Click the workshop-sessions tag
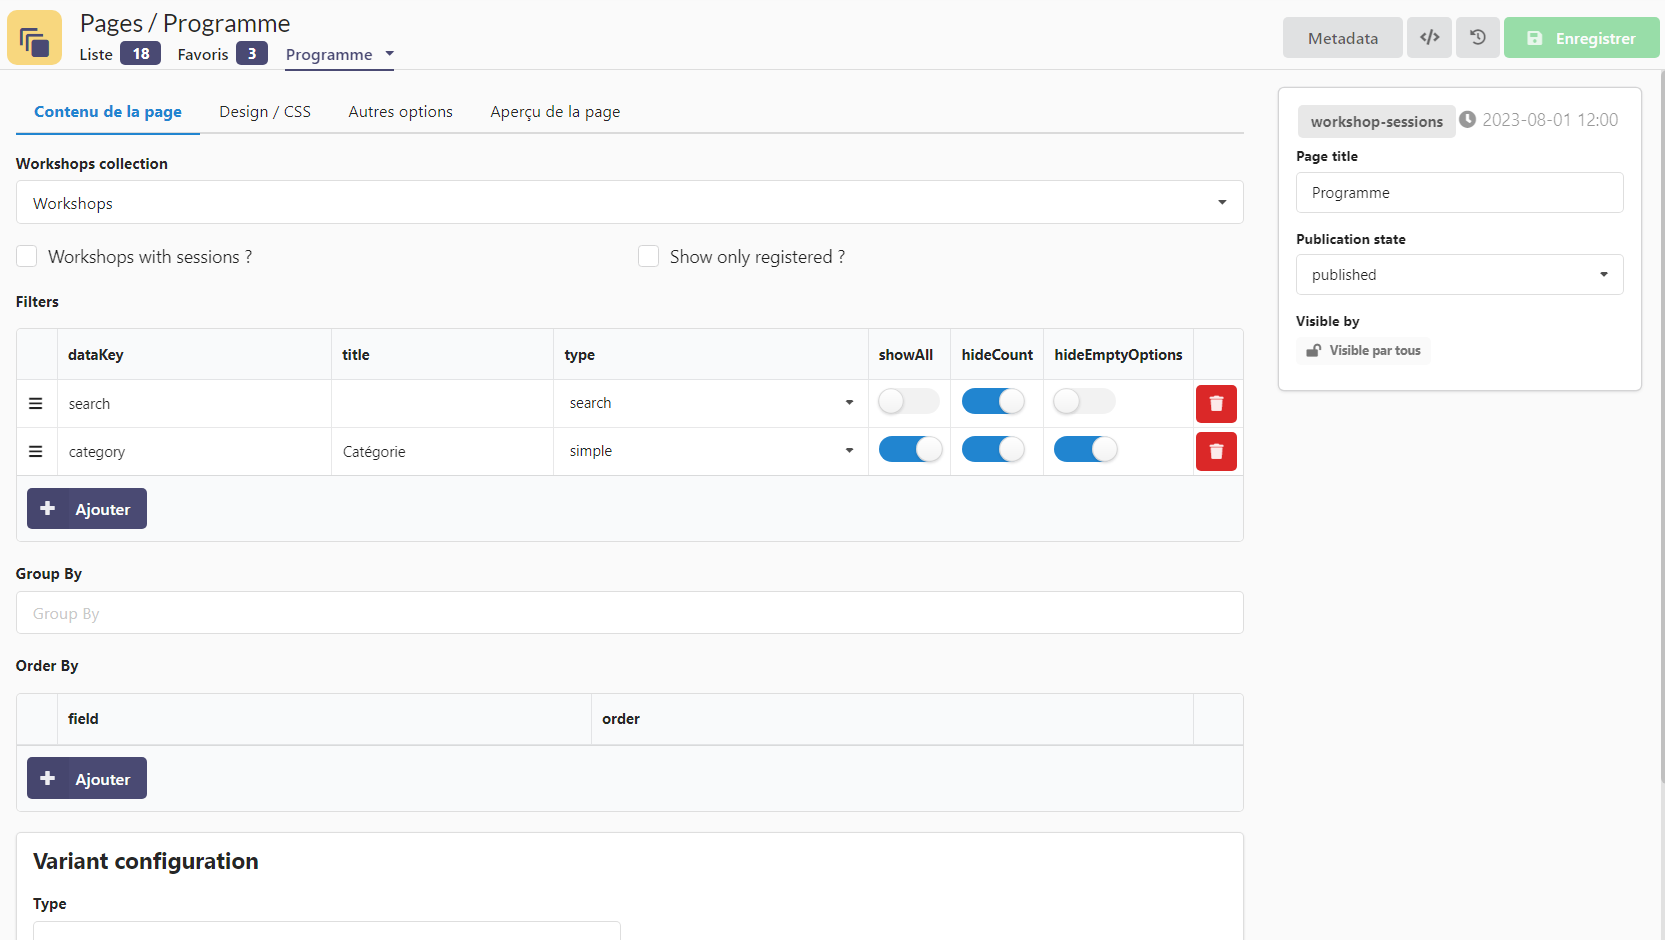This screenshot has height=940, width=1665. coord(1376,122)
